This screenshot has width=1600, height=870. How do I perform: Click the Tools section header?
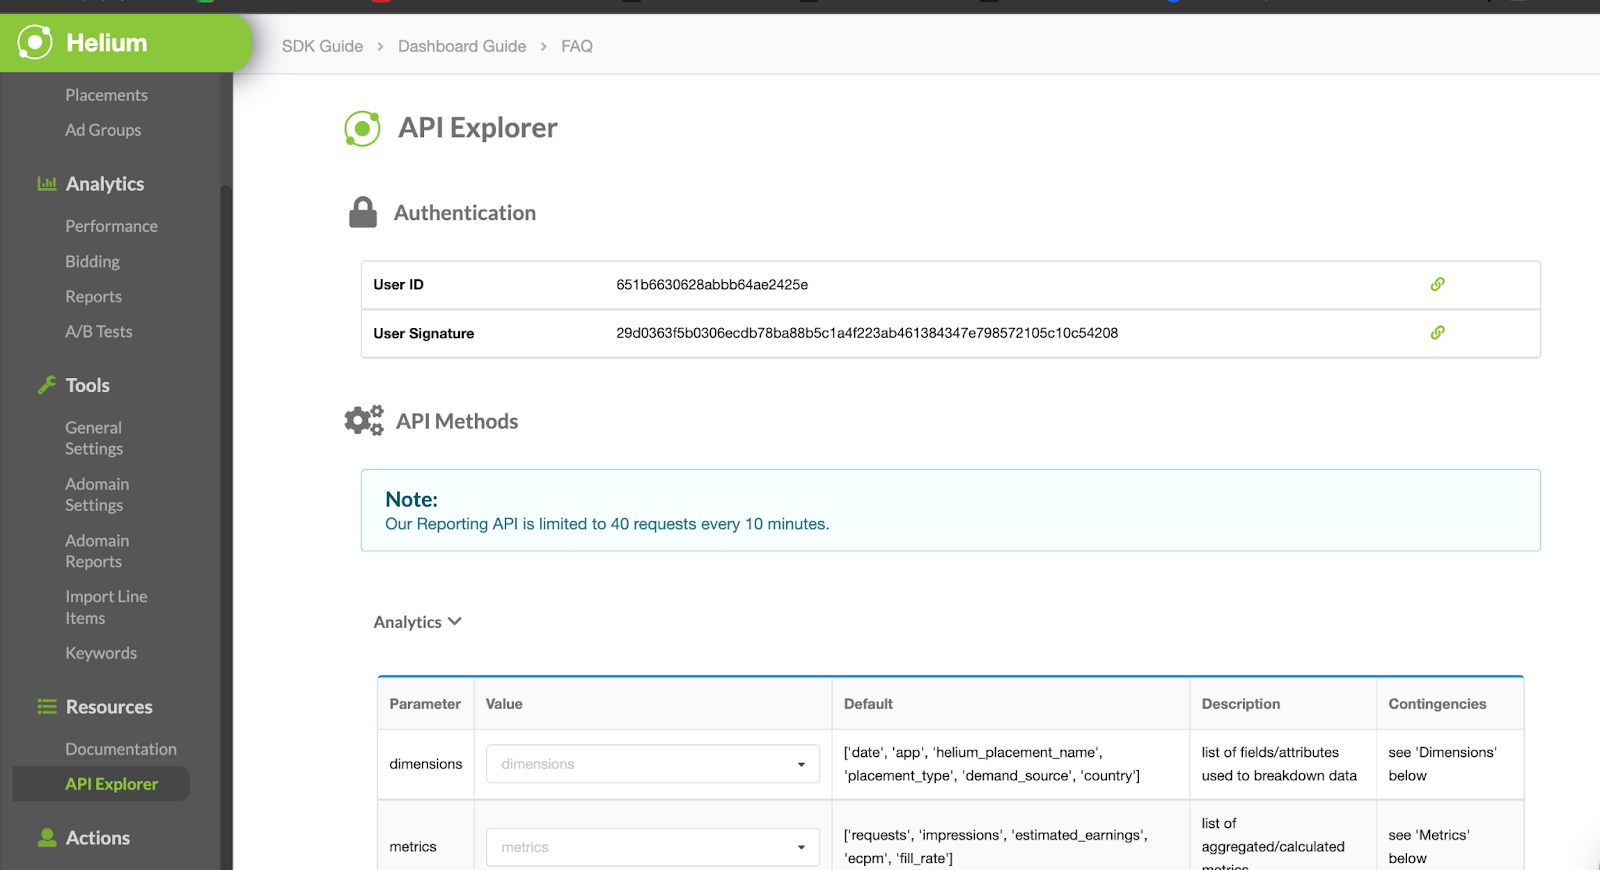pos(88,385)
